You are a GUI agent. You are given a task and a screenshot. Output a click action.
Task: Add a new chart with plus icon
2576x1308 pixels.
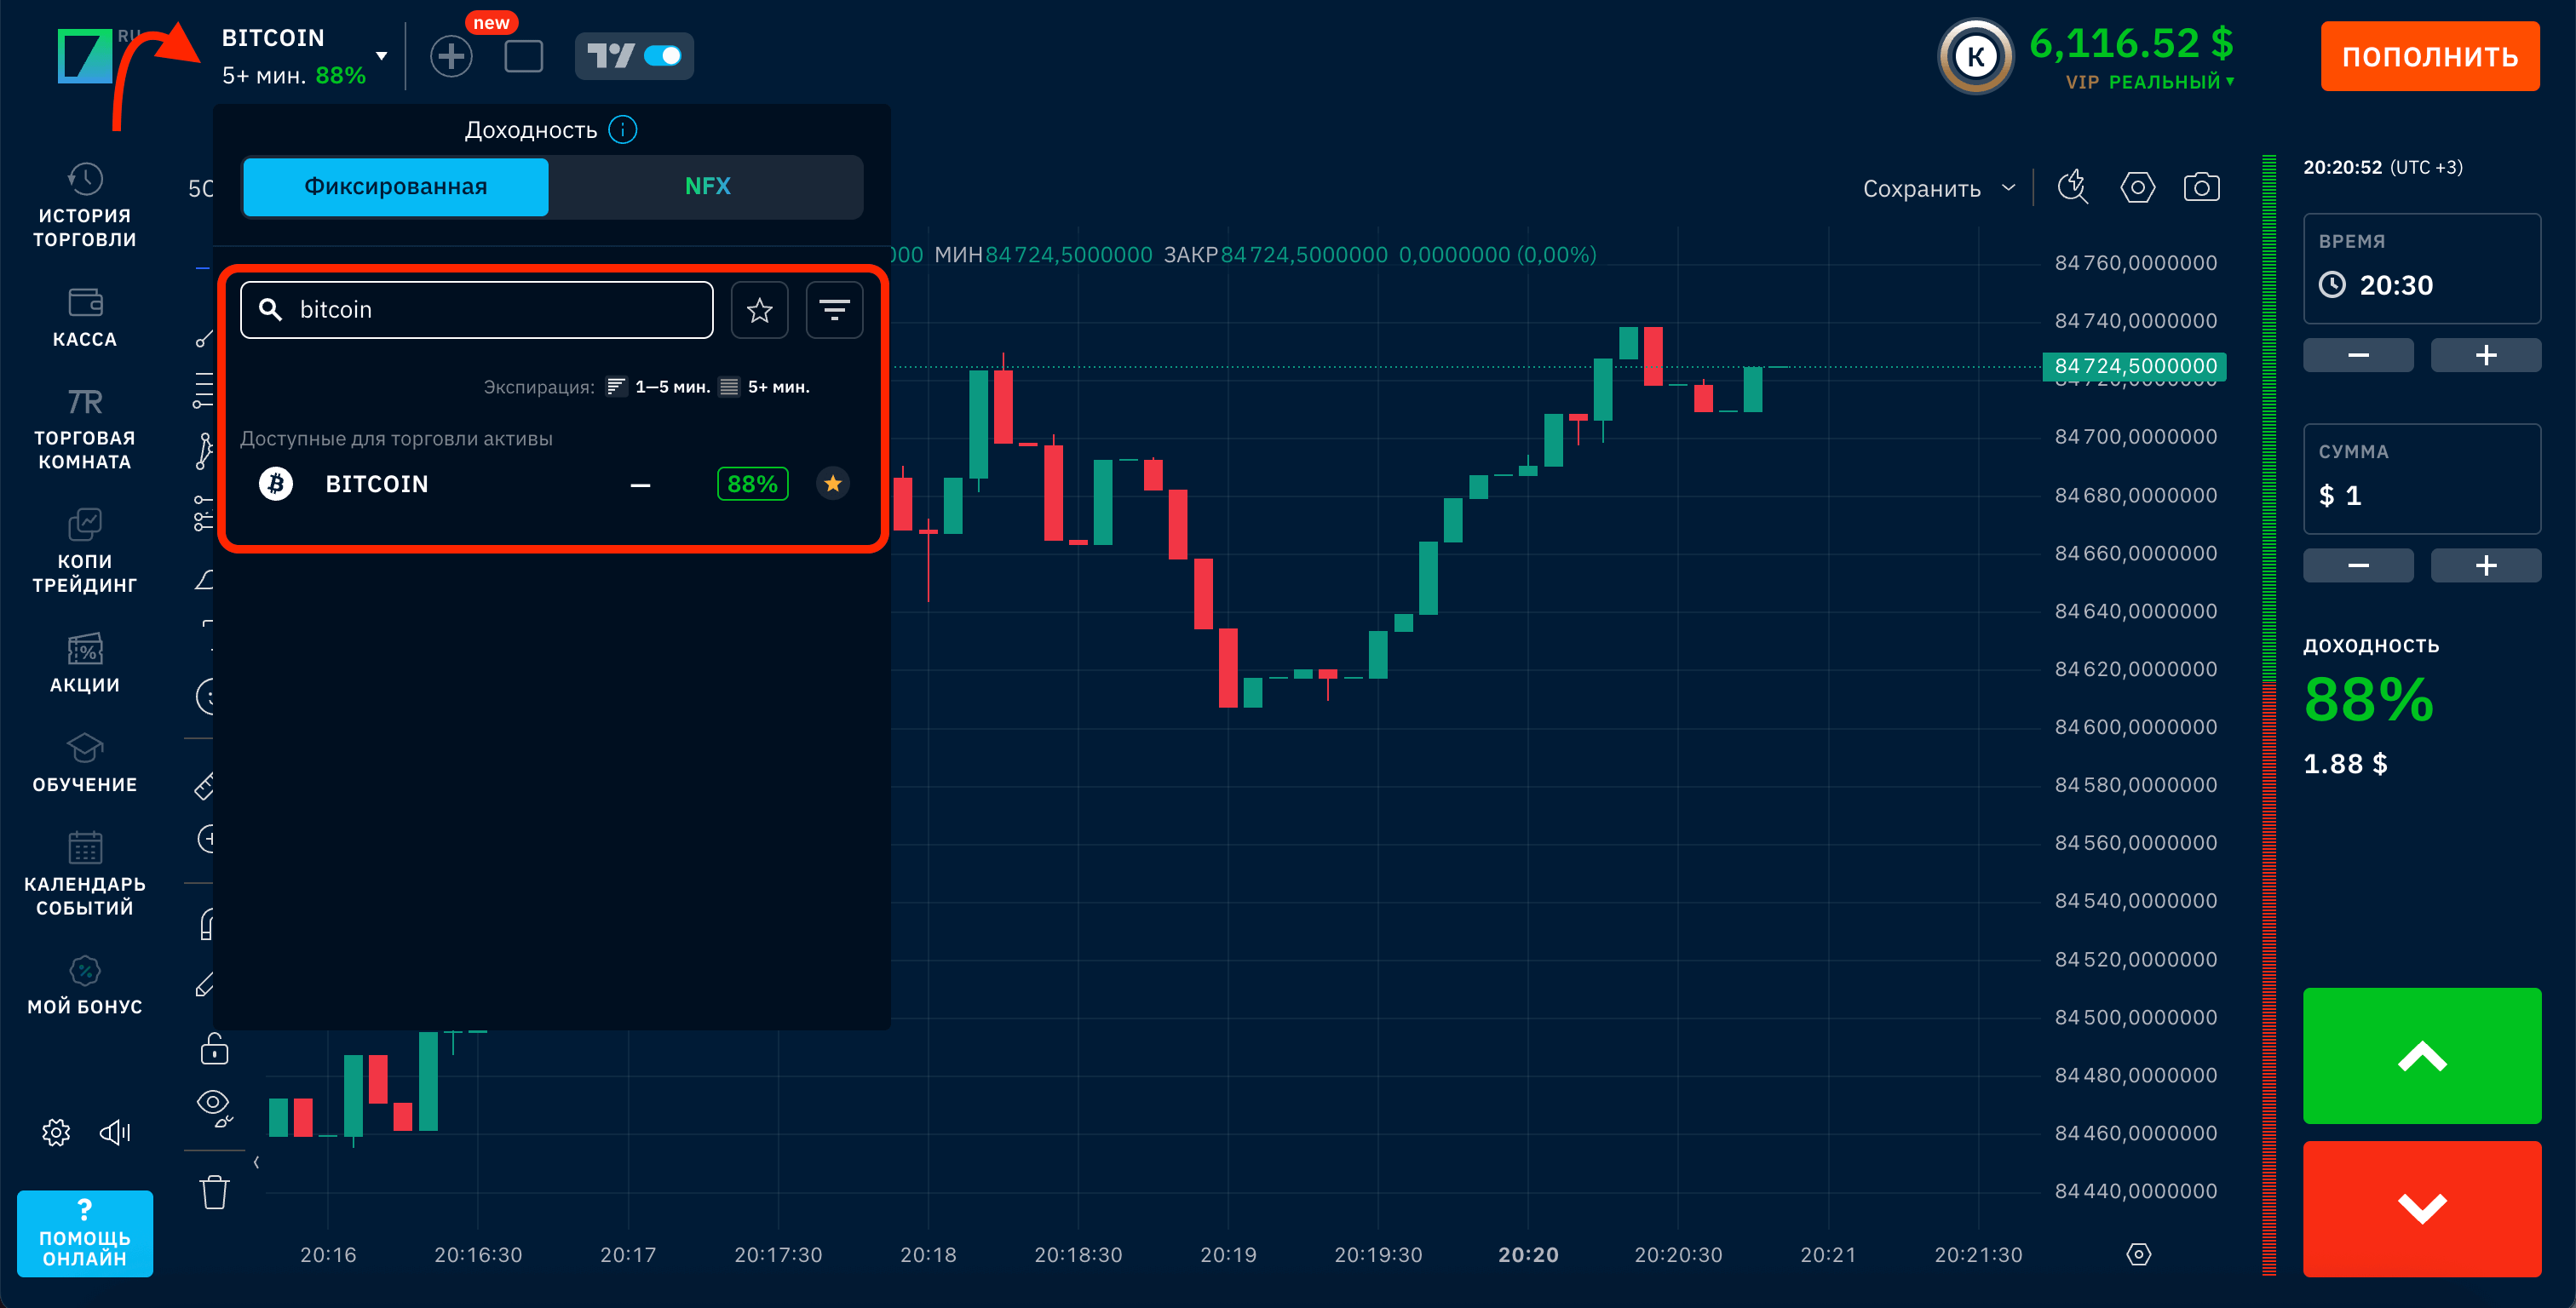tap(451, 56)
